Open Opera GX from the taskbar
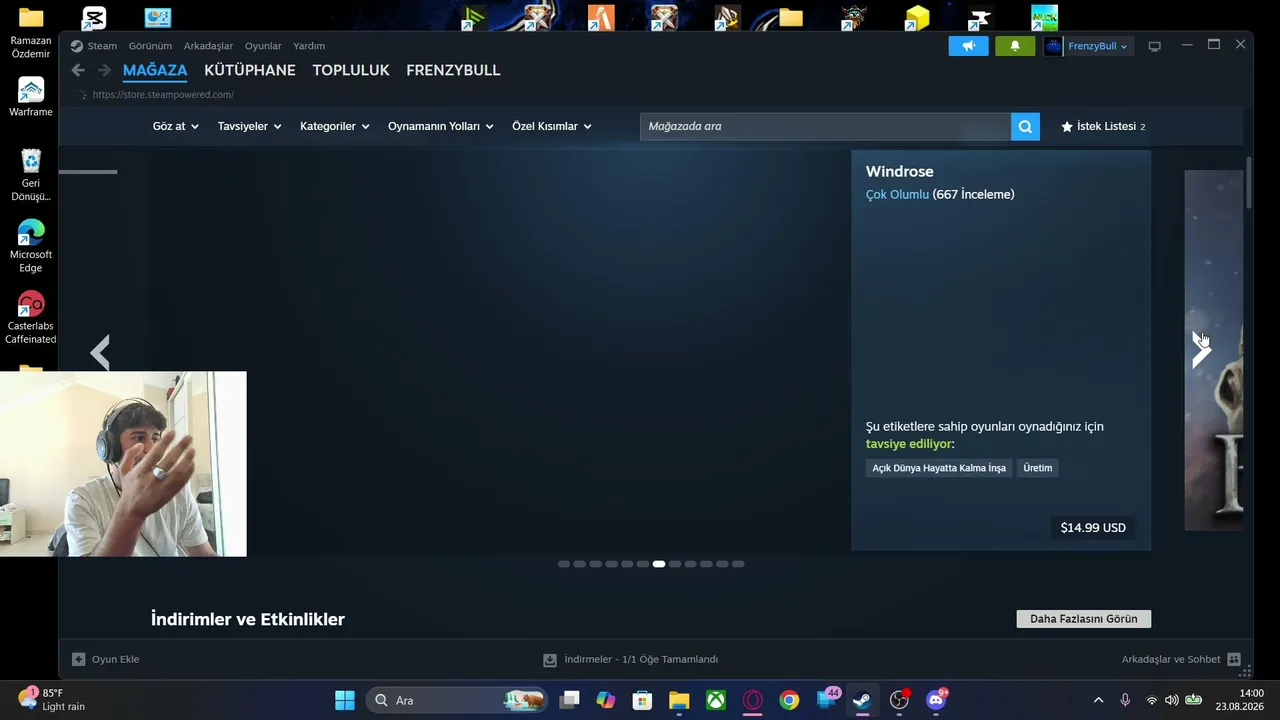 tap(753, 700)
